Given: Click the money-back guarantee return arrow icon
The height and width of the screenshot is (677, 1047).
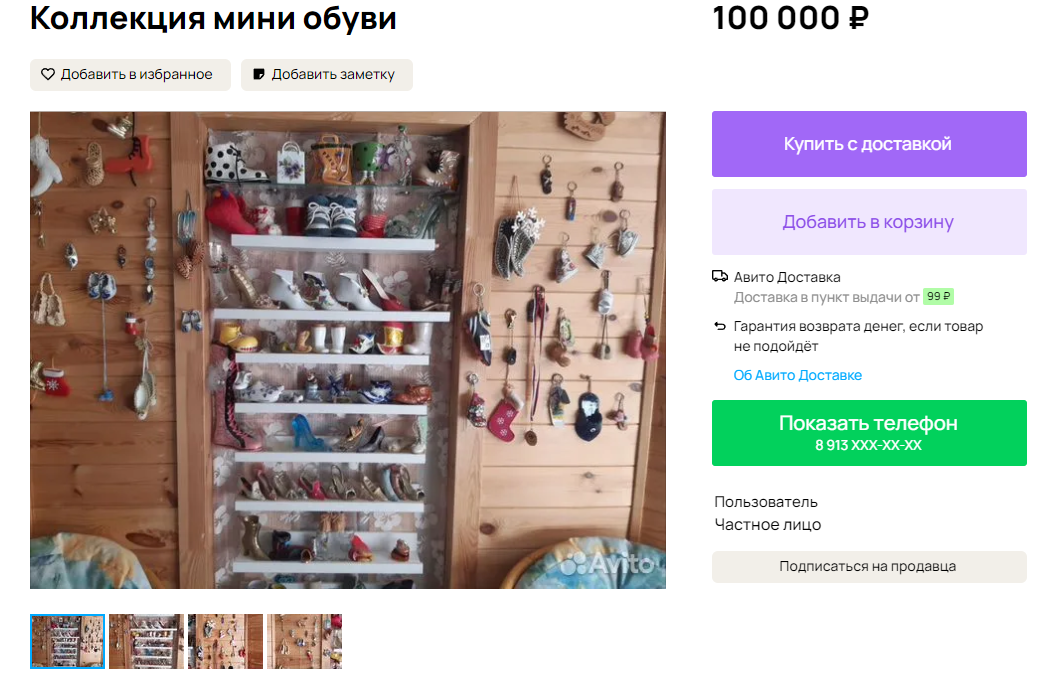Looking at the screenshot, I should pyautogui.click(x=720, y=326).
